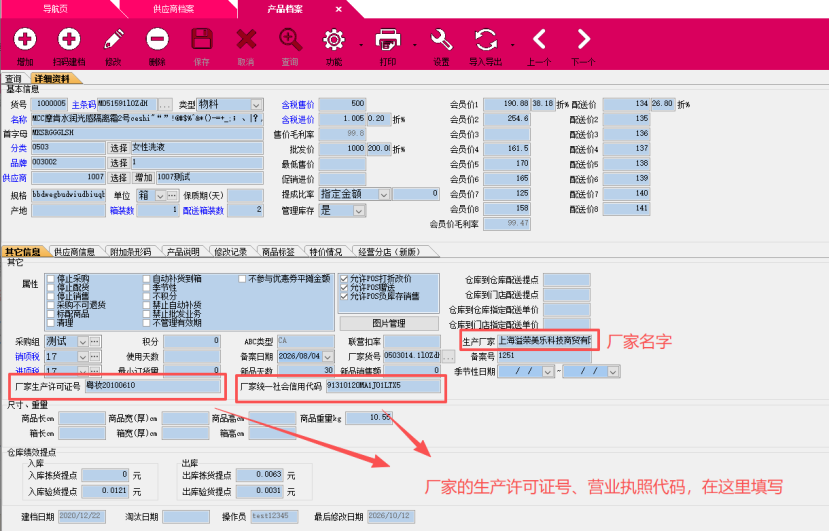Open the 修改记录 tab
829x531 pixels.
point(231,252)
